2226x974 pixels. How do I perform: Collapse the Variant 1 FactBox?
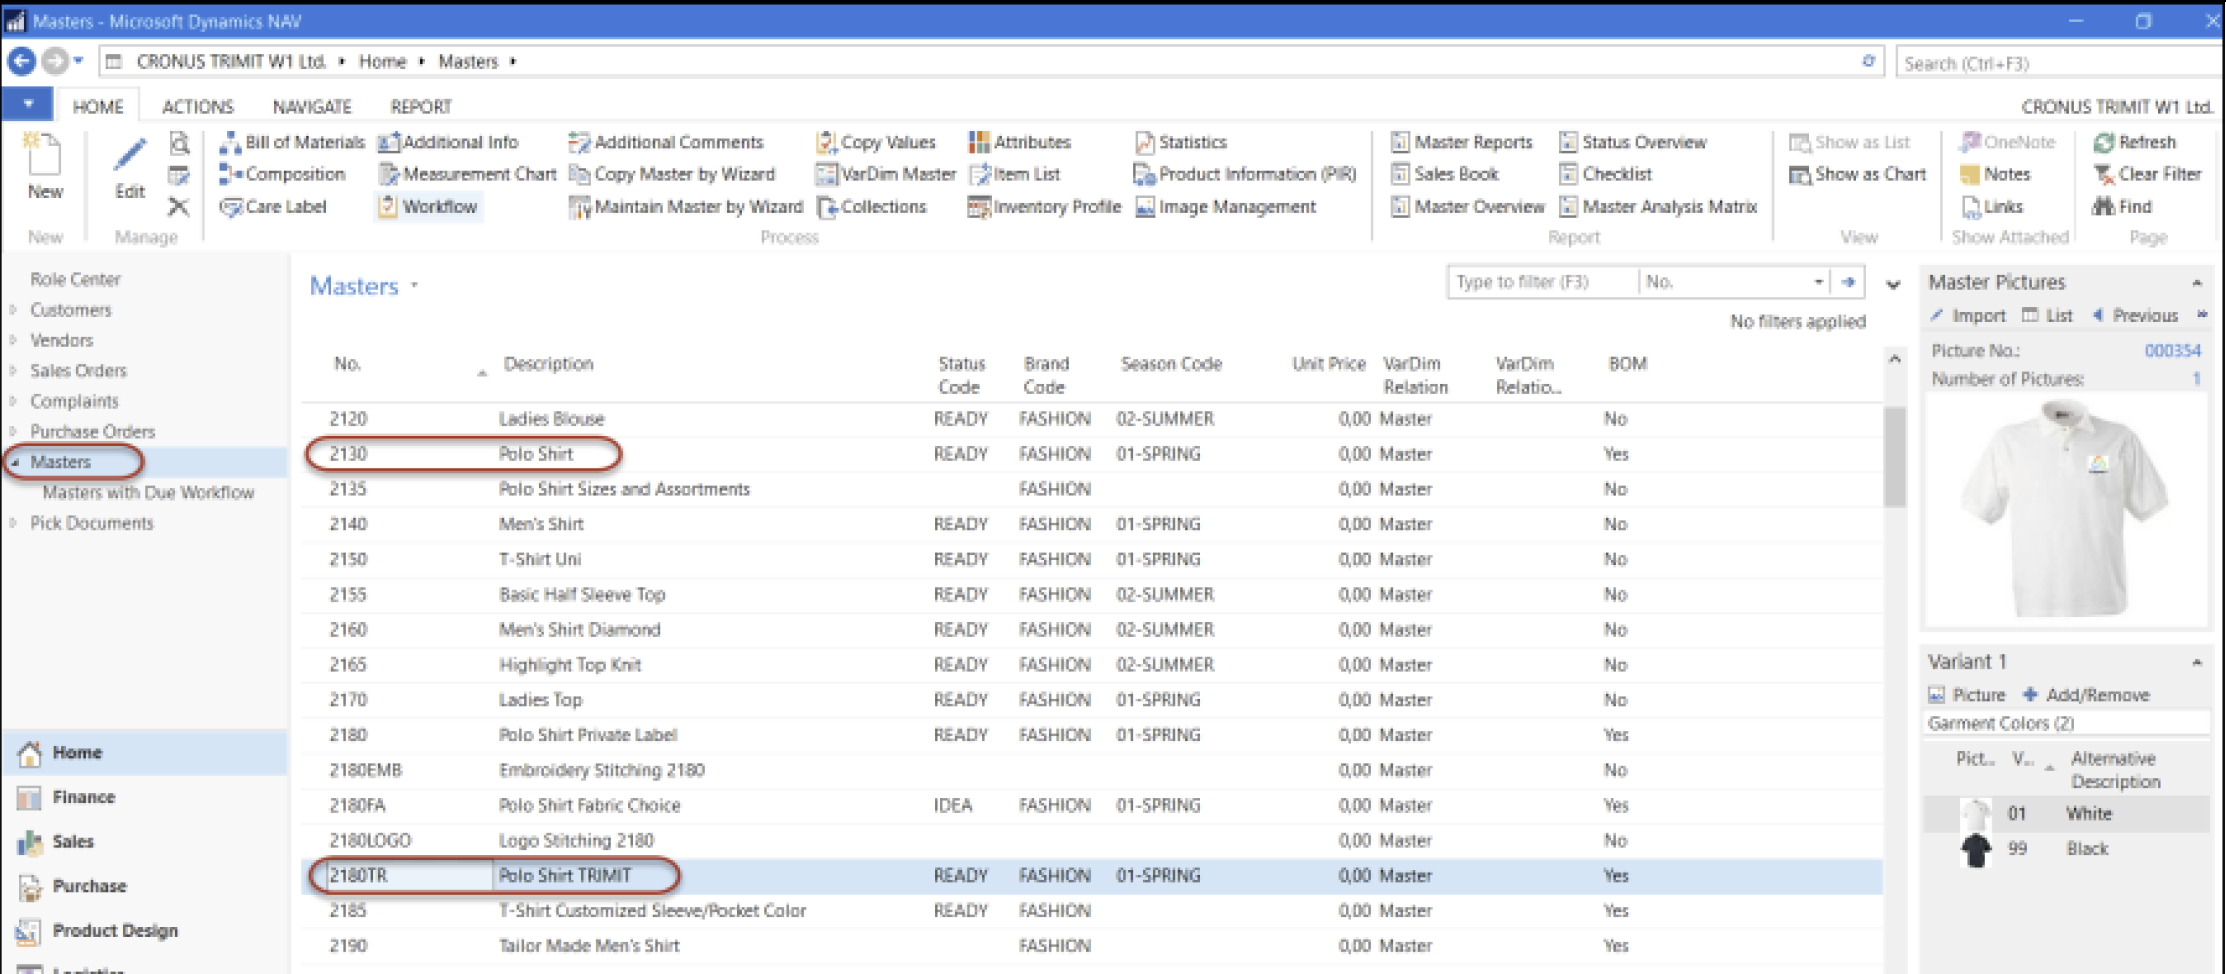pos(2197,662)
